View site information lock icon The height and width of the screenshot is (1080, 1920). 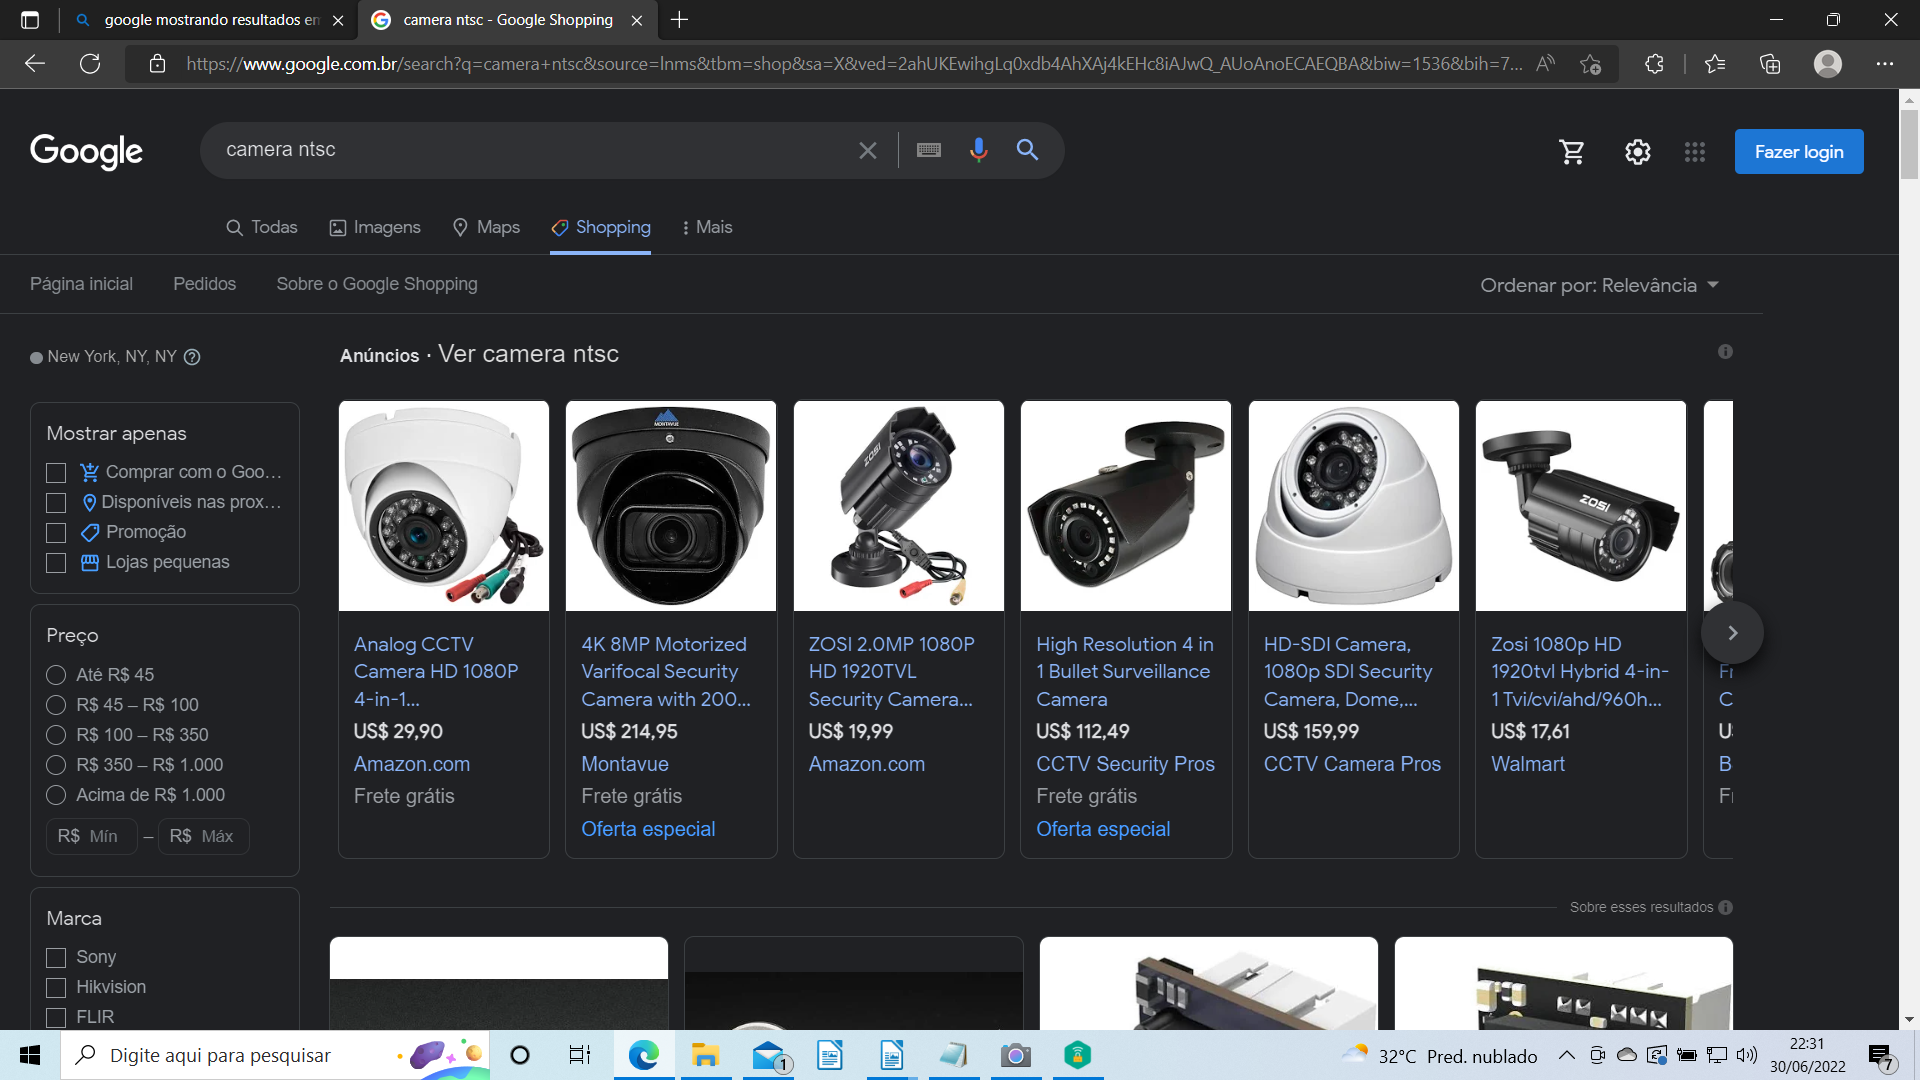click(x=157, y=64)
